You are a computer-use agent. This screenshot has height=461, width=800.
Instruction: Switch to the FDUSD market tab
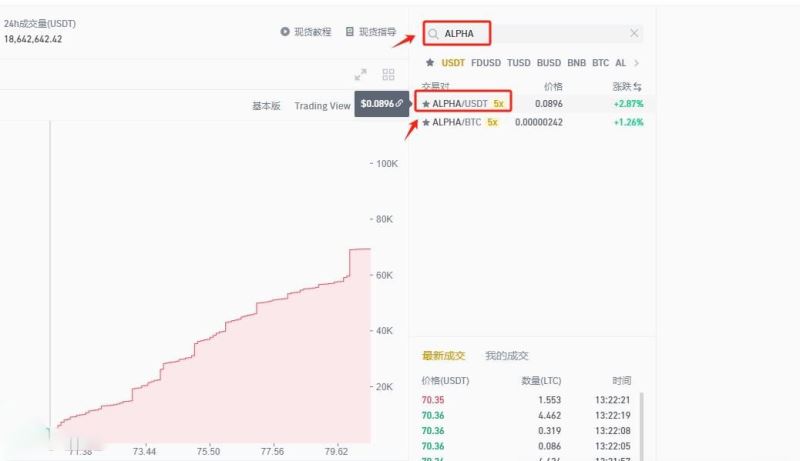[x=486, y=63]
